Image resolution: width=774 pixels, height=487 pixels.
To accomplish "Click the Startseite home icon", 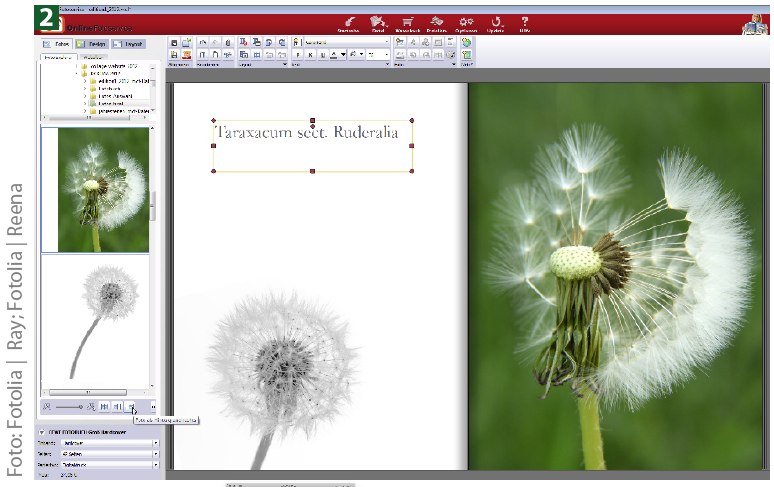I will [348, 22].
